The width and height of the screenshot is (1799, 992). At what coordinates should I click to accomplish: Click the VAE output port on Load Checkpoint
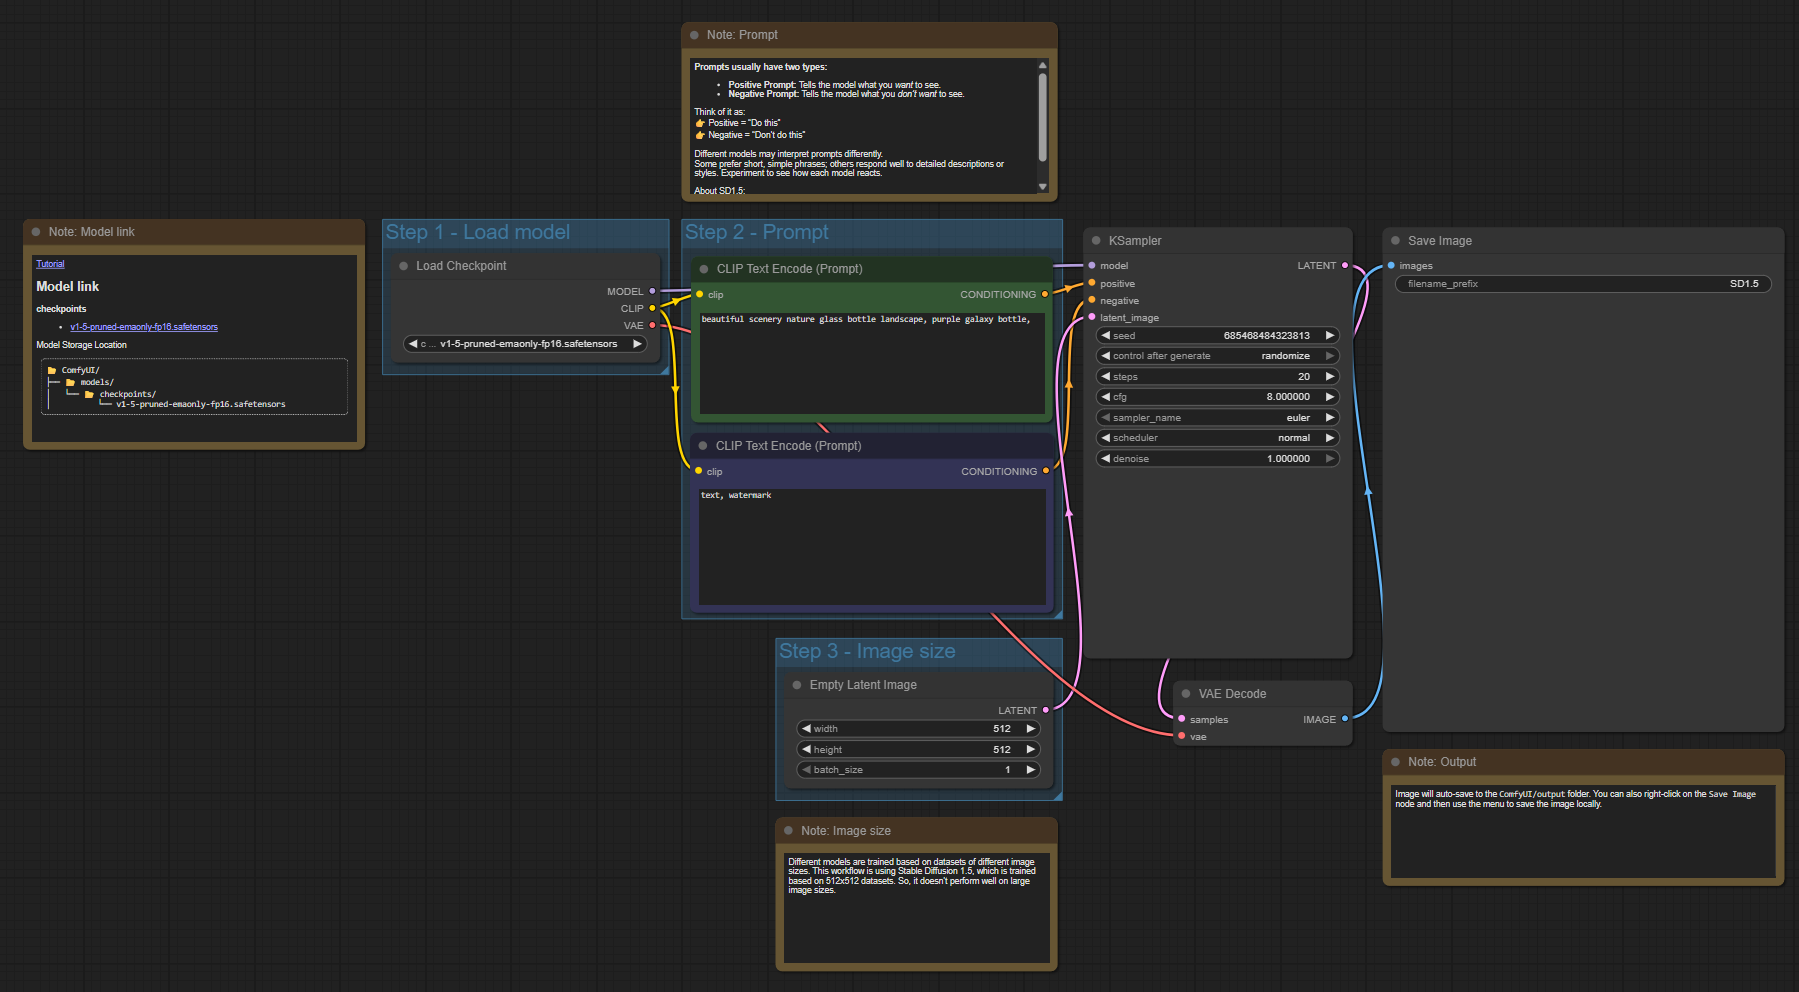point(652,325)
